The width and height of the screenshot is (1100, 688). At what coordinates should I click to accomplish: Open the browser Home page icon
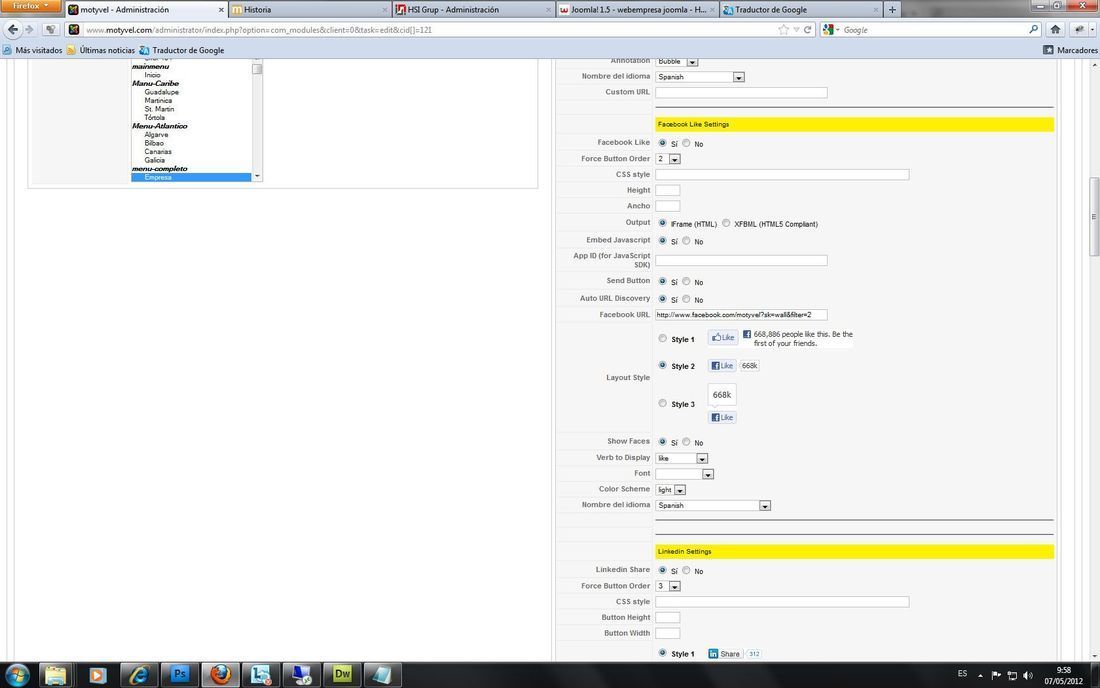click(1055, 29)
